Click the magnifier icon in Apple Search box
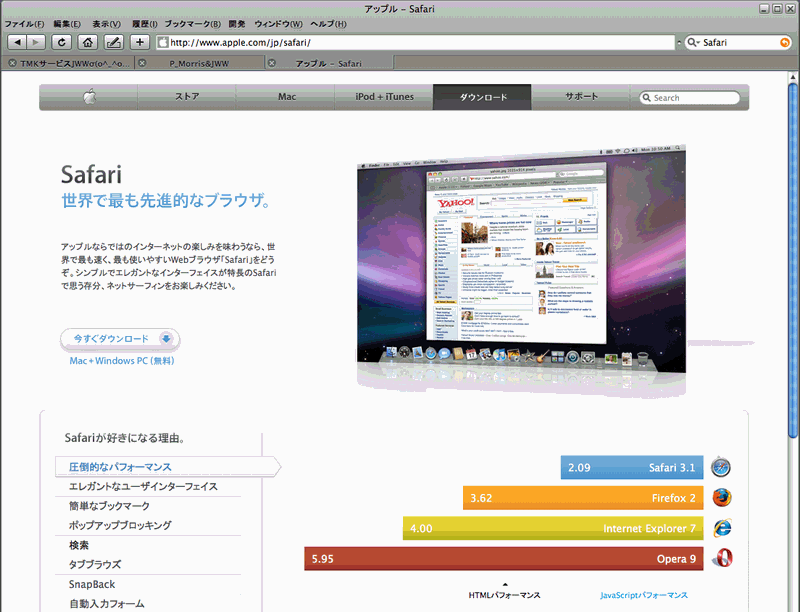The image size is (800, 612). (x=646, y=97)
